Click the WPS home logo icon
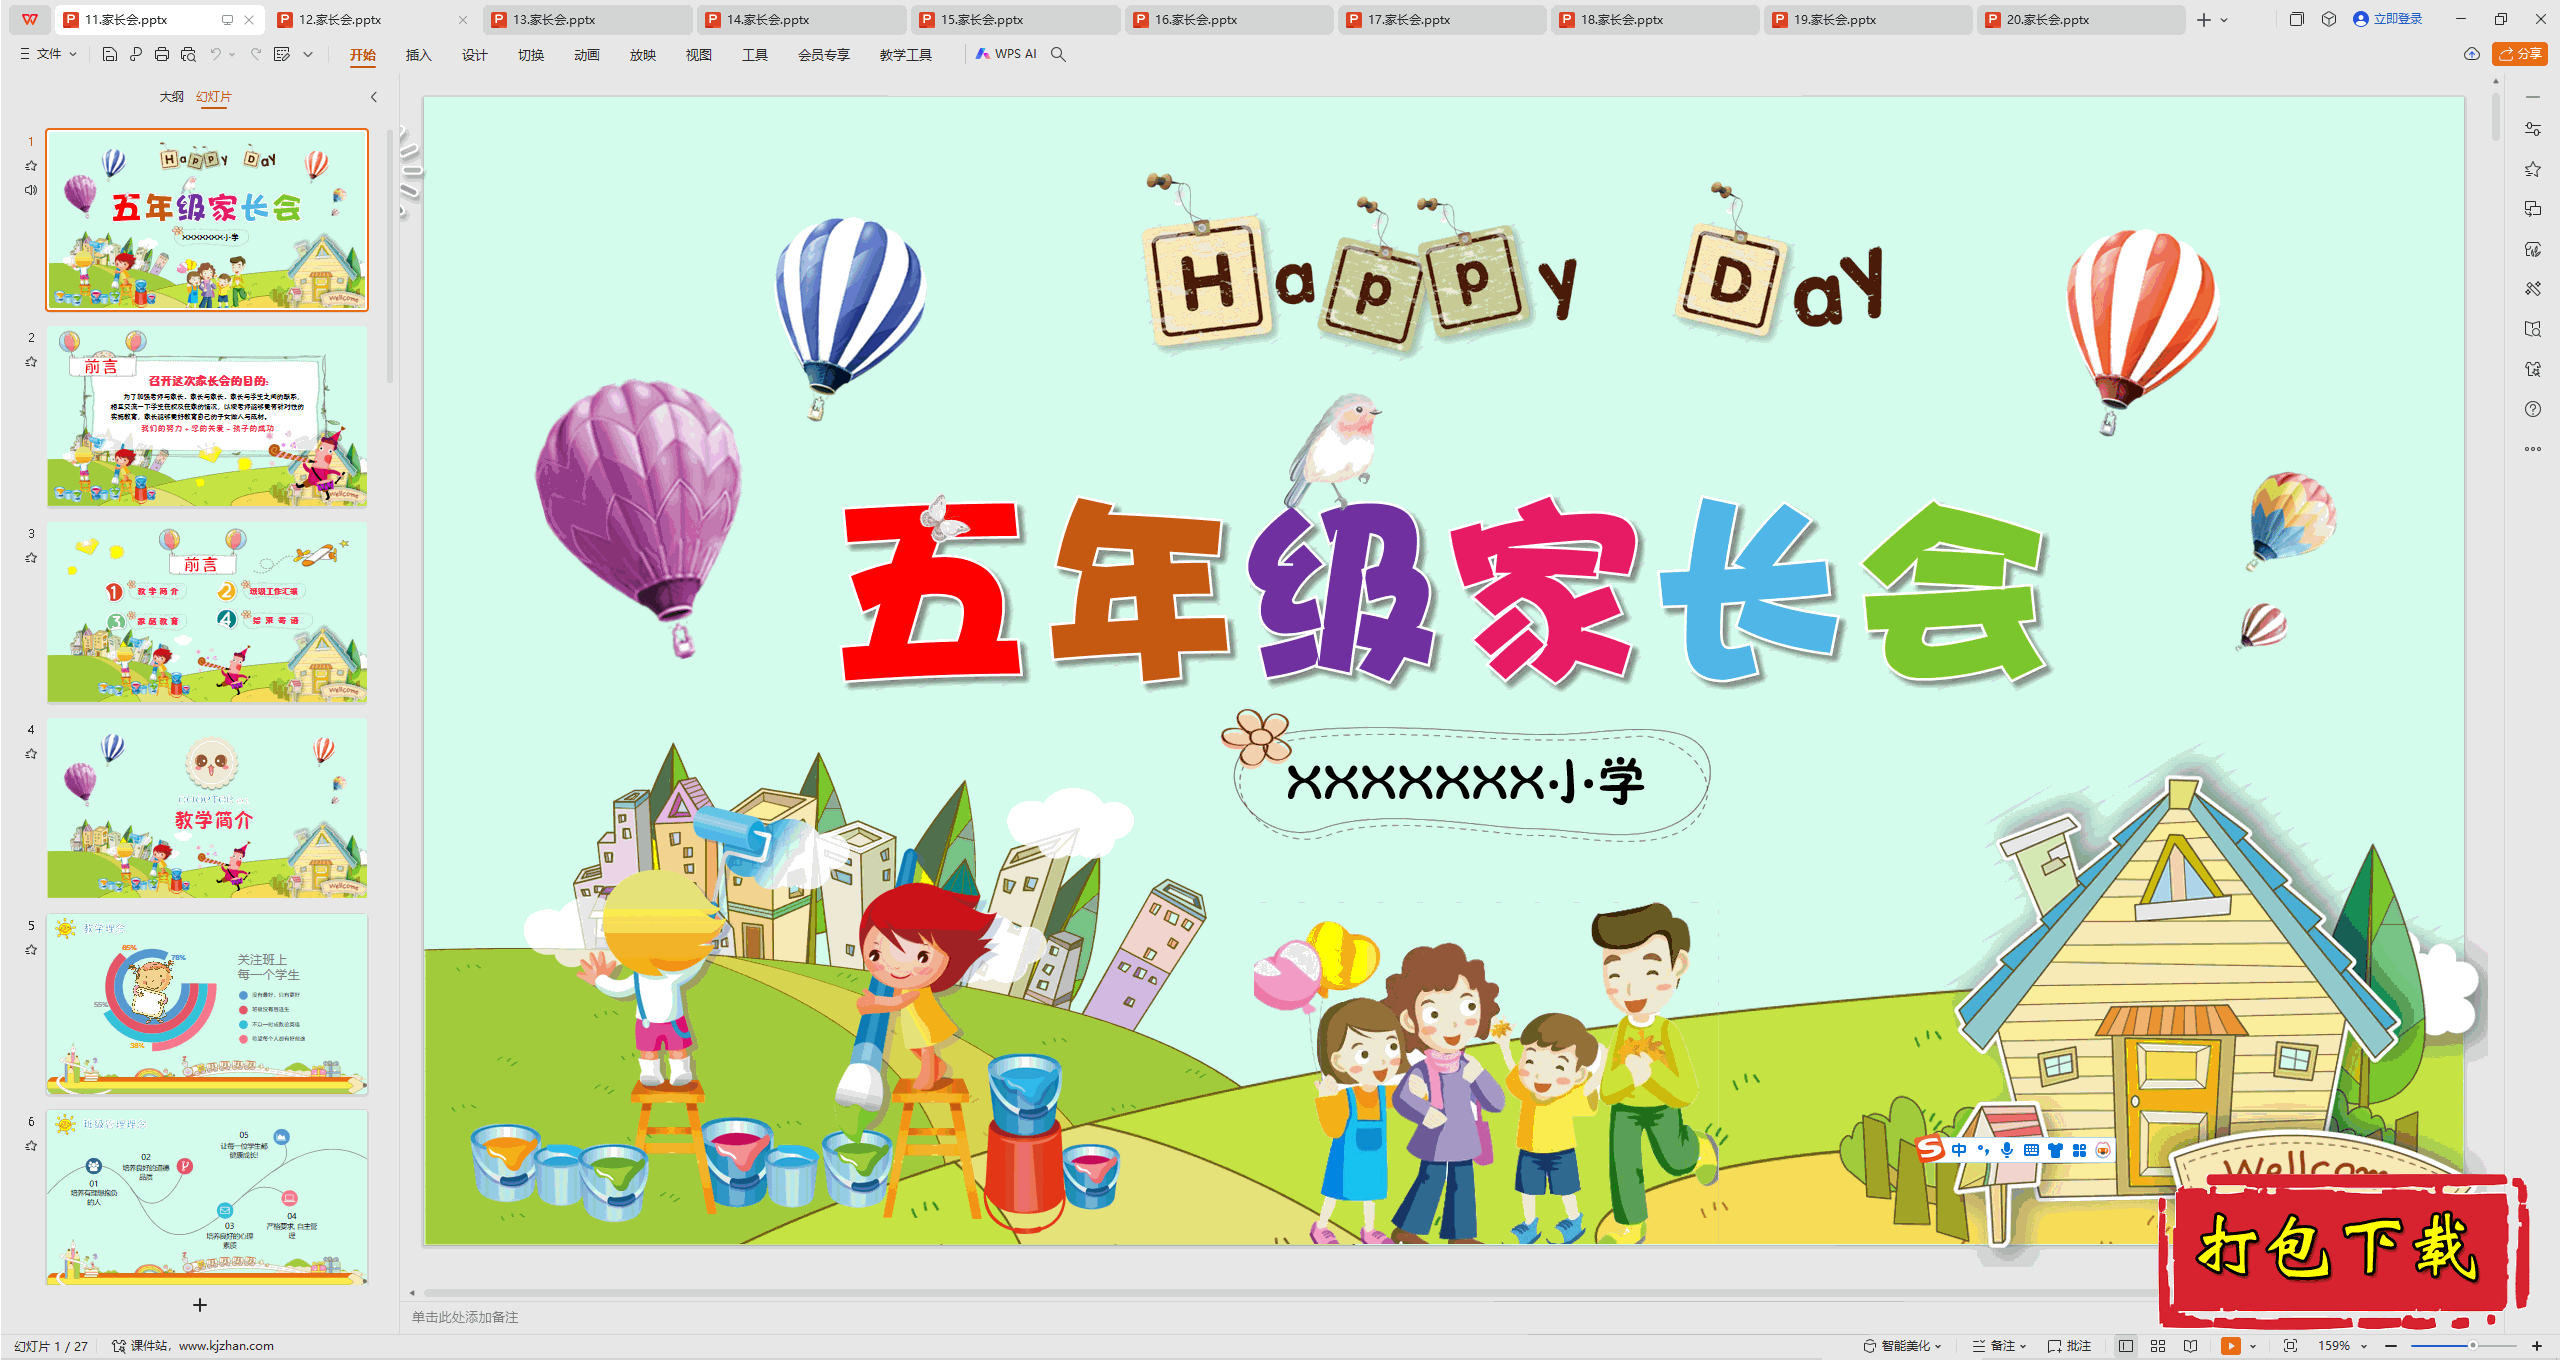This screenshot has width=2560, height=1360. (x=30, y=19)
